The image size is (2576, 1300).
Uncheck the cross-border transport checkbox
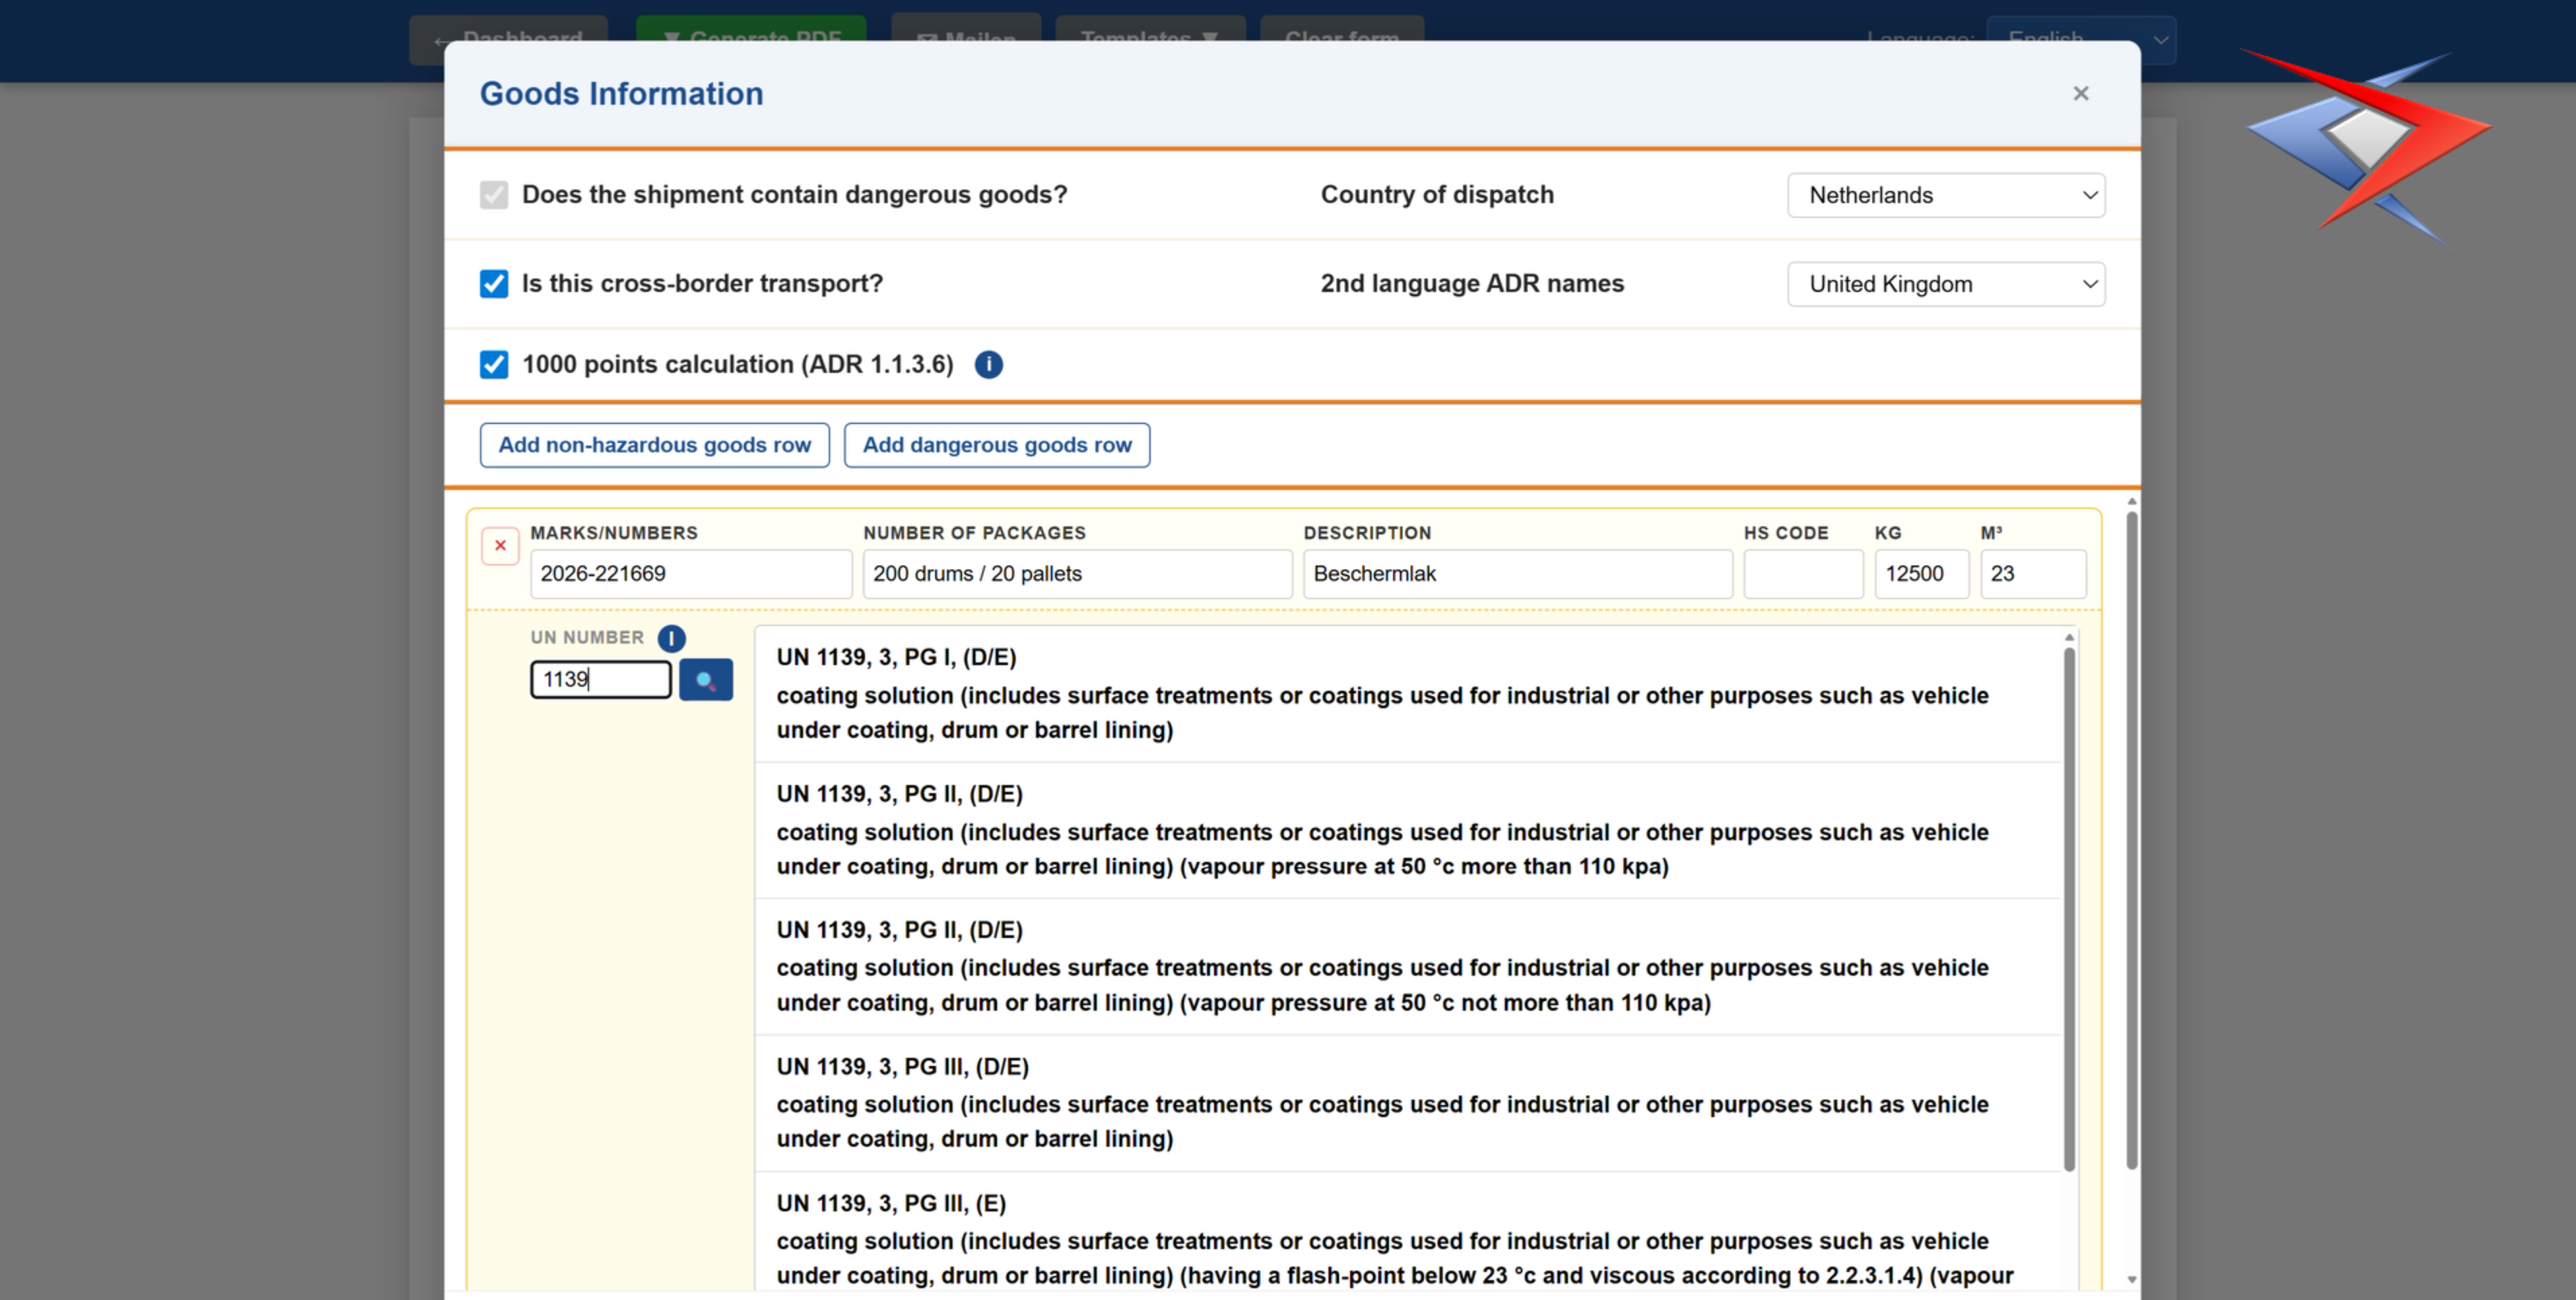(494, 284)
